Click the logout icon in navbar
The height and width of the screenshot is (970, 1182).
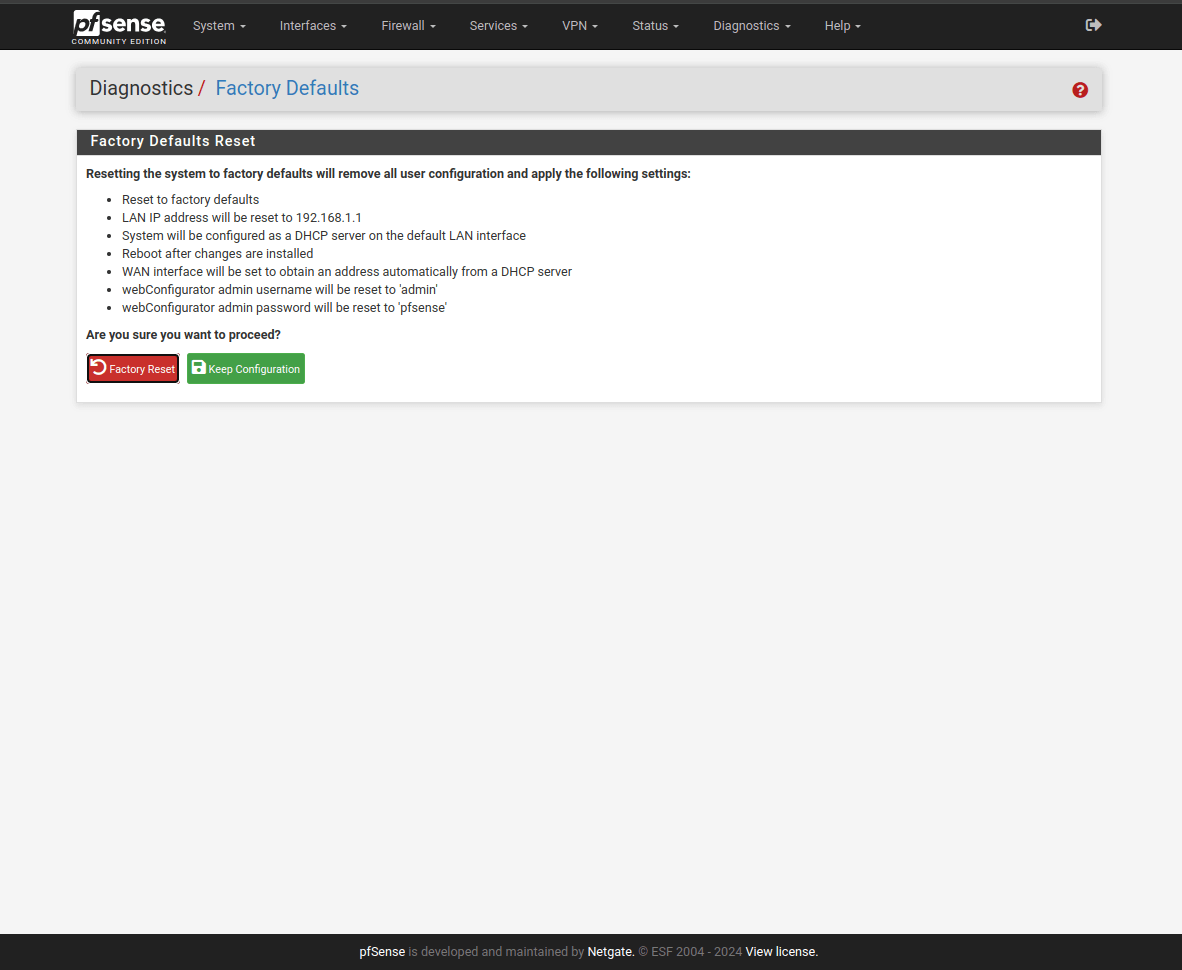tap(1093, 25)
